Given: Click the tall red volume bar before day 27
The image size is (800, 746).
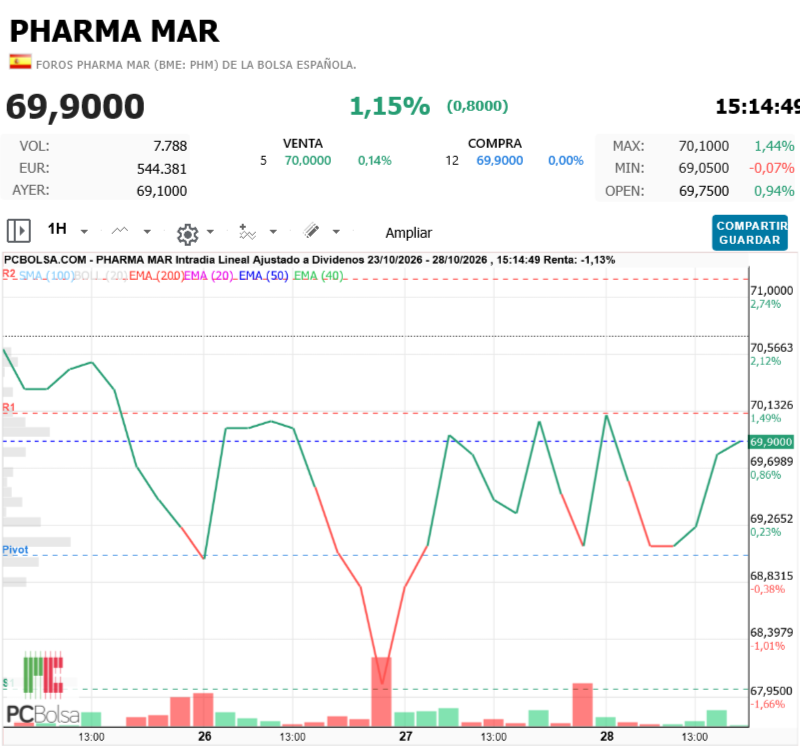Looking at the screenshot, I should coord(381,691).
